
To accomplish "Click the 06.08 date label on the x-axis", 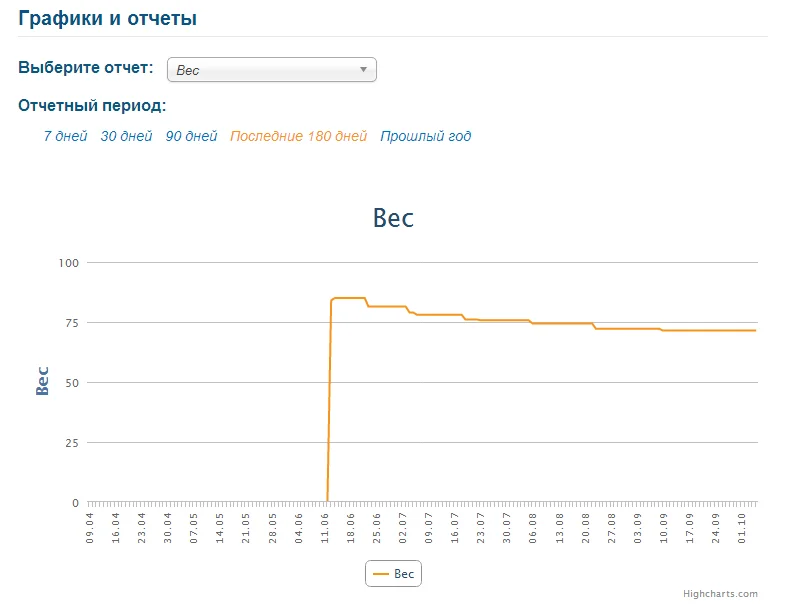I will click(532, 525).
